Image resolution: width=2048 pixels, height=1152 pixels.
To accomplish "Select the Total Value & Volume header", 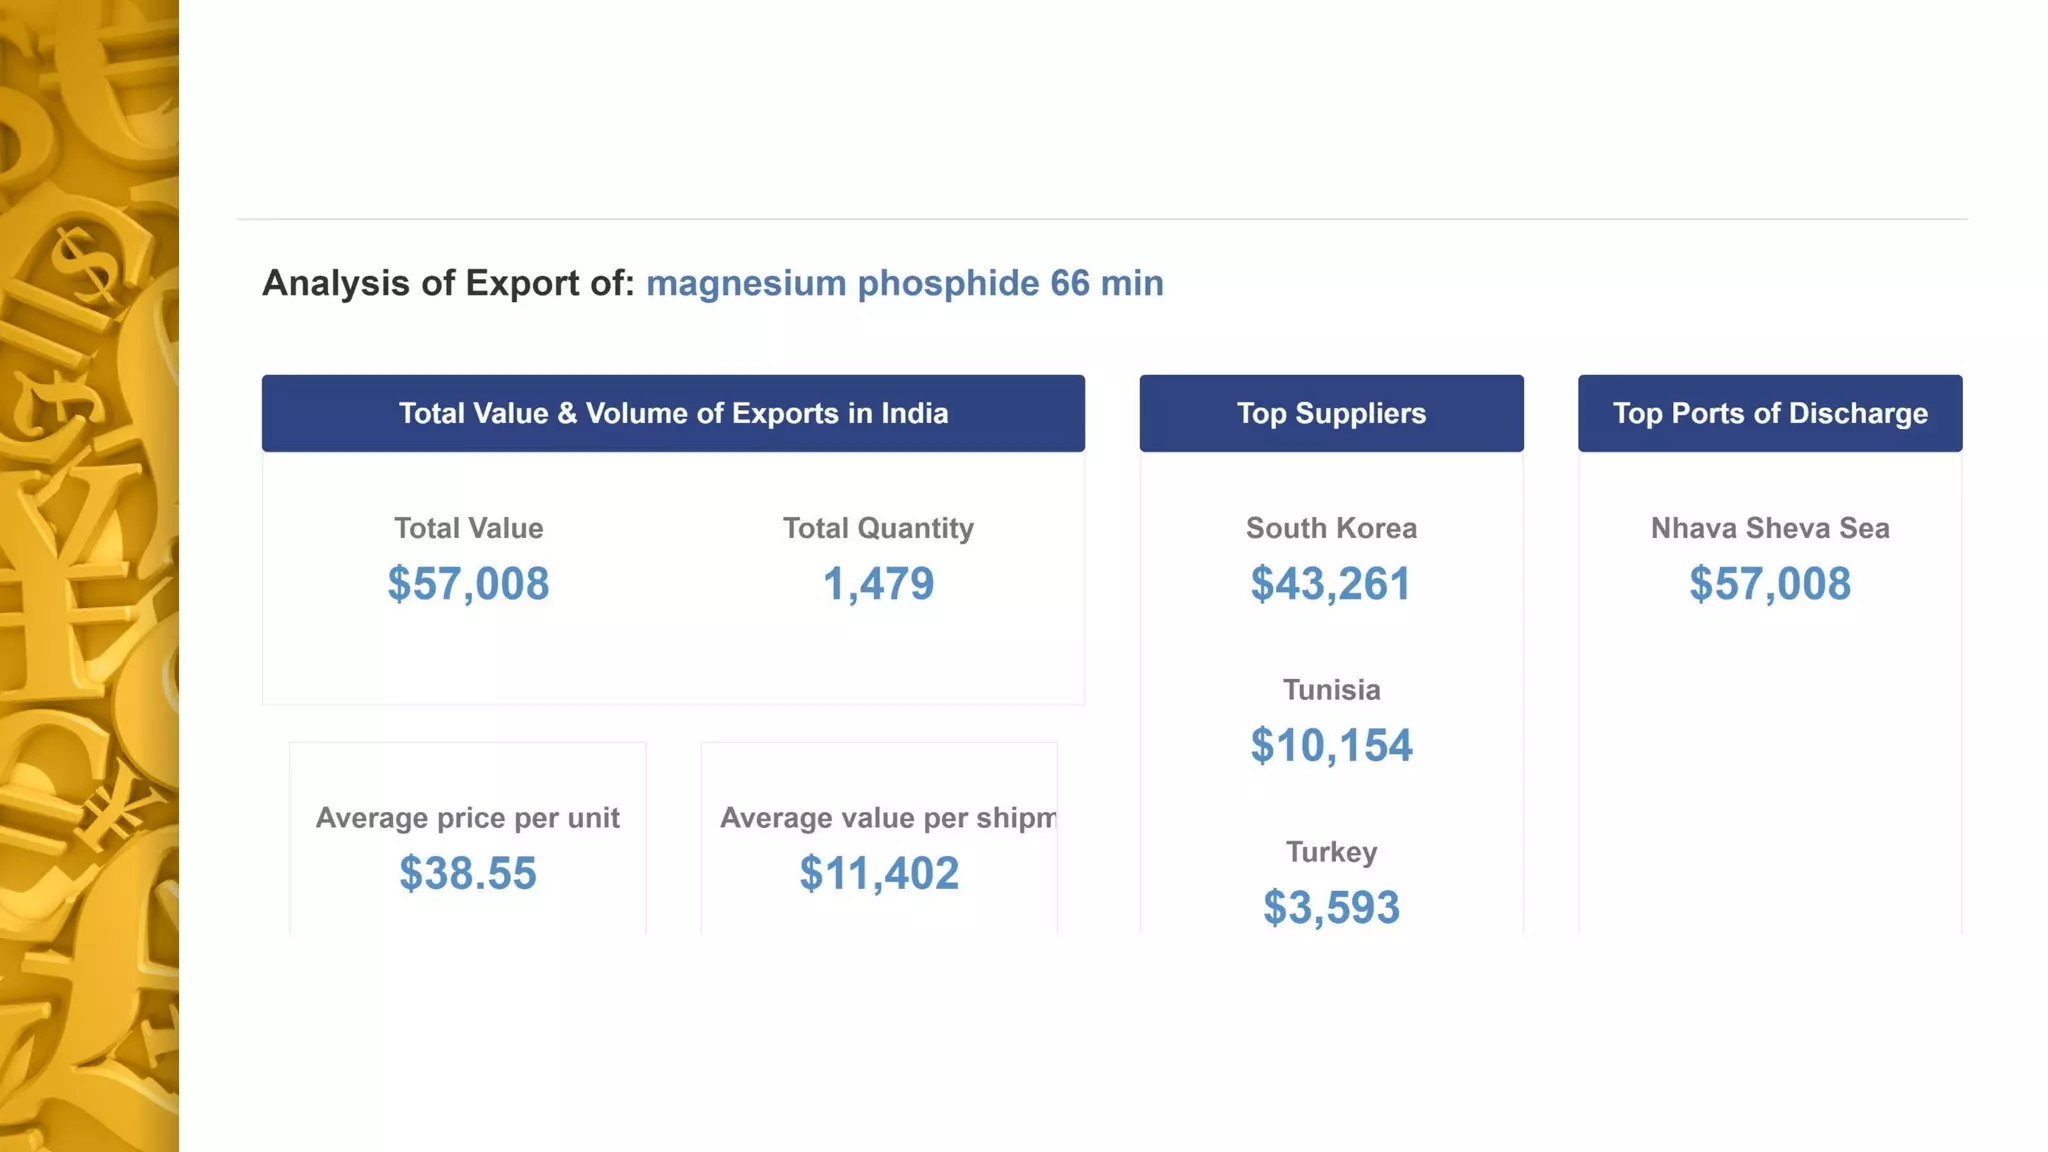I will tap(673, 413).
